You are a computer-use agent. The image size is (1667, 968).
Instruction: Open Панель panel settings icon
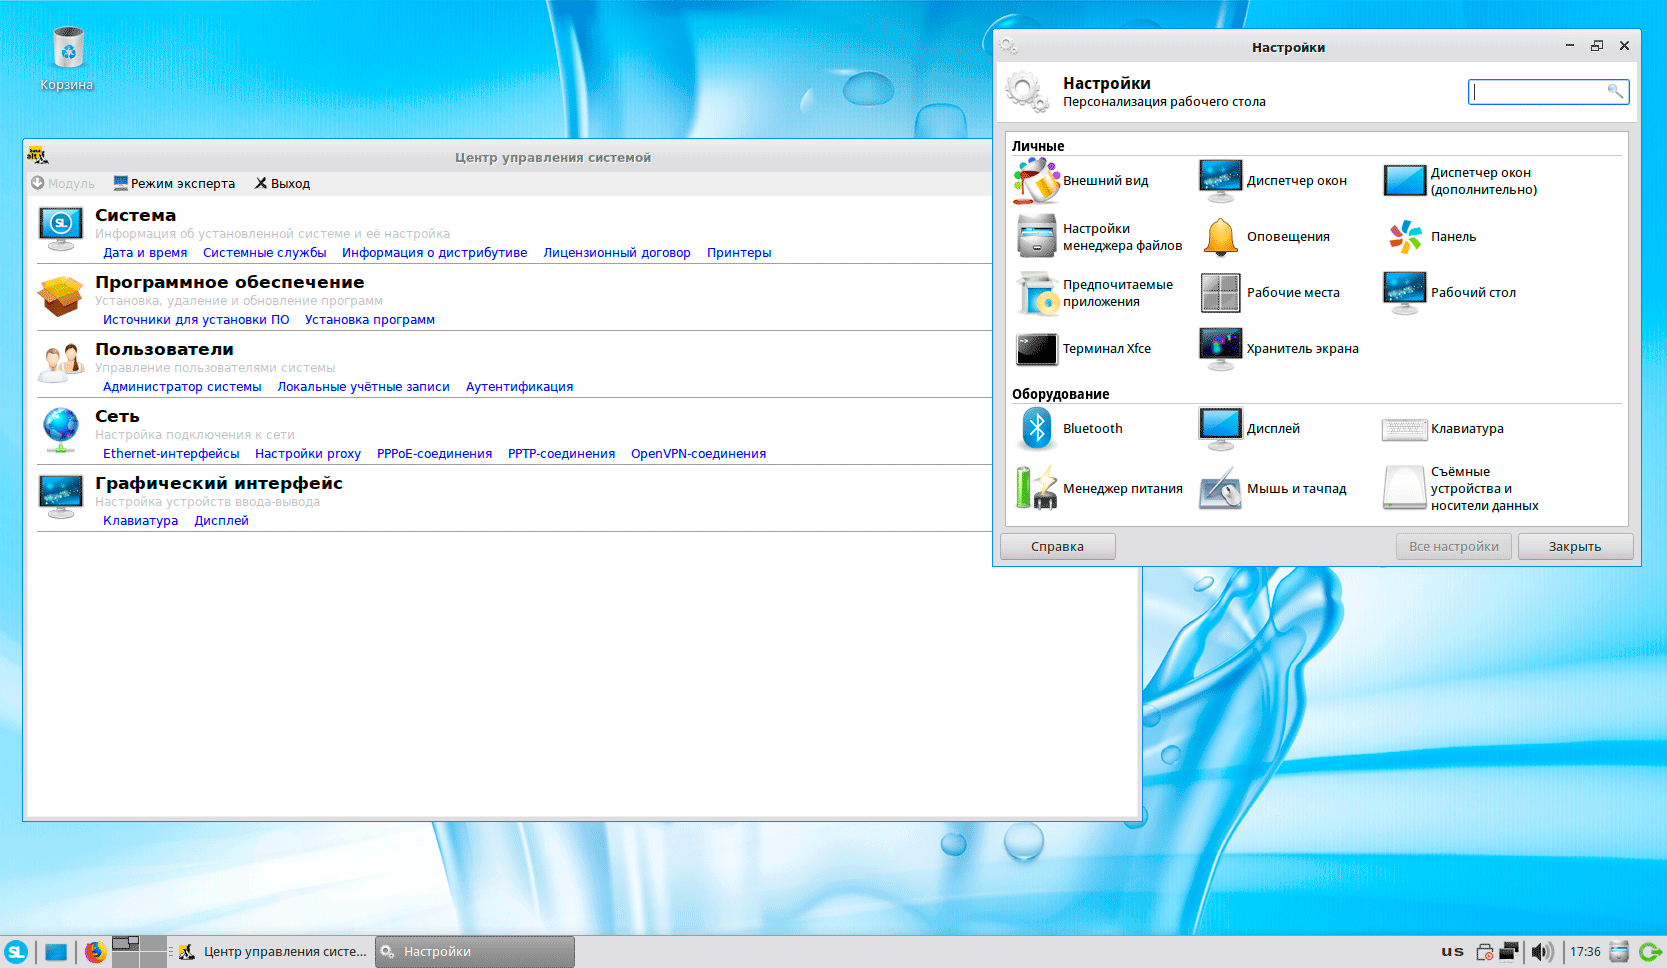[x=1404, y=237]
